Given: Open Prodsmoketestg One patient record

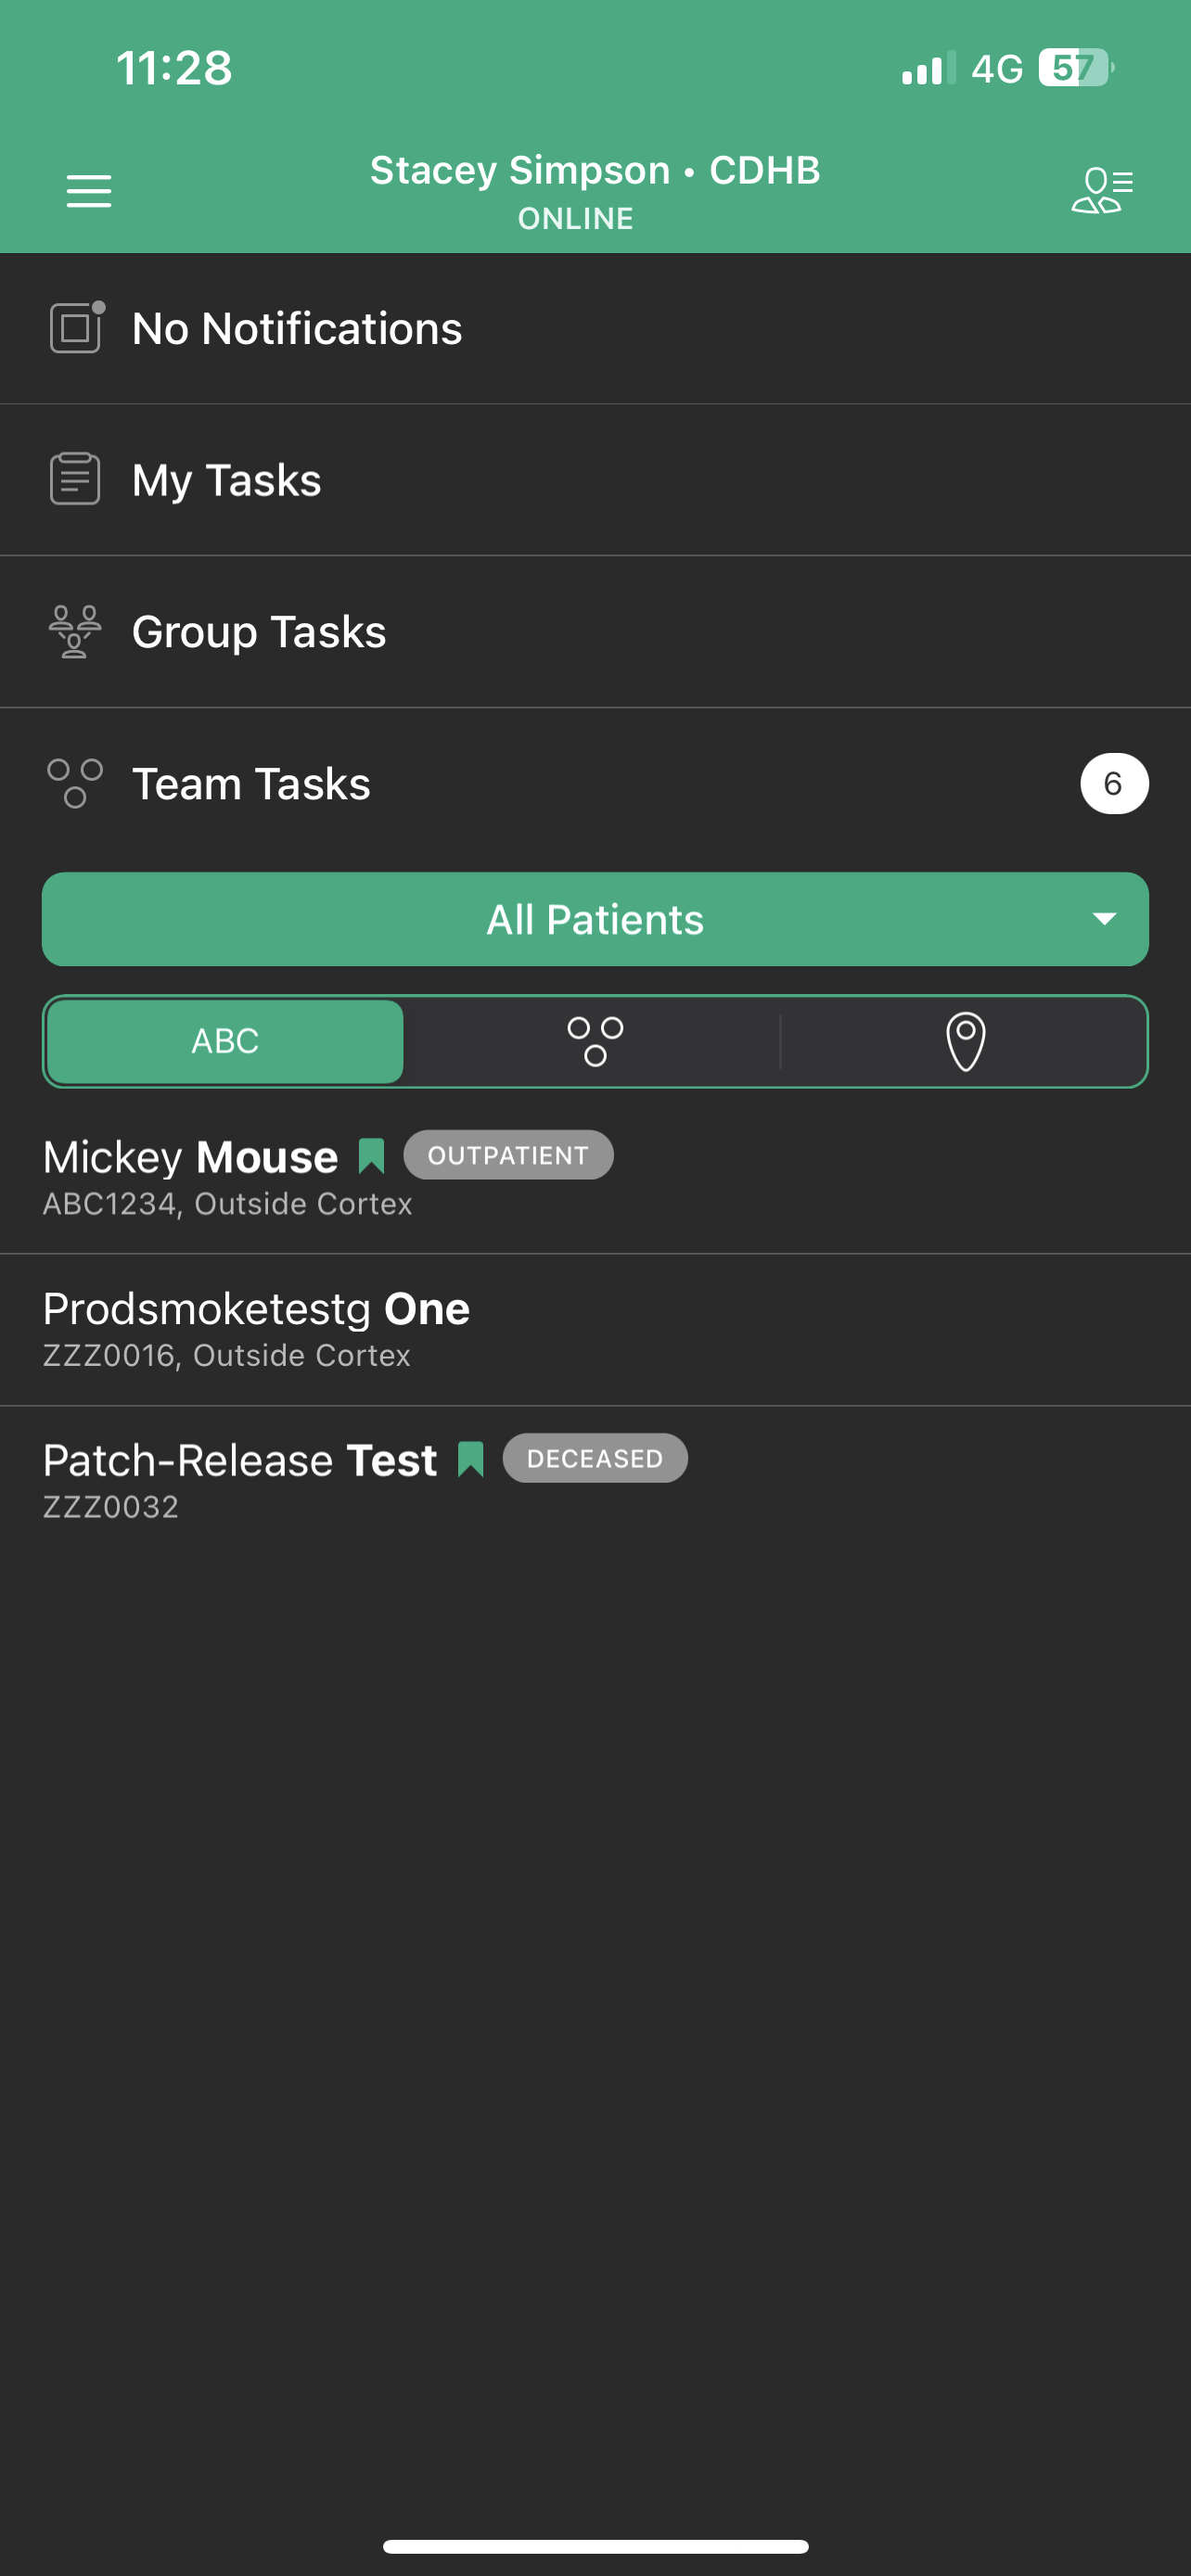Looking at the screenshot, I should 256,1329.
